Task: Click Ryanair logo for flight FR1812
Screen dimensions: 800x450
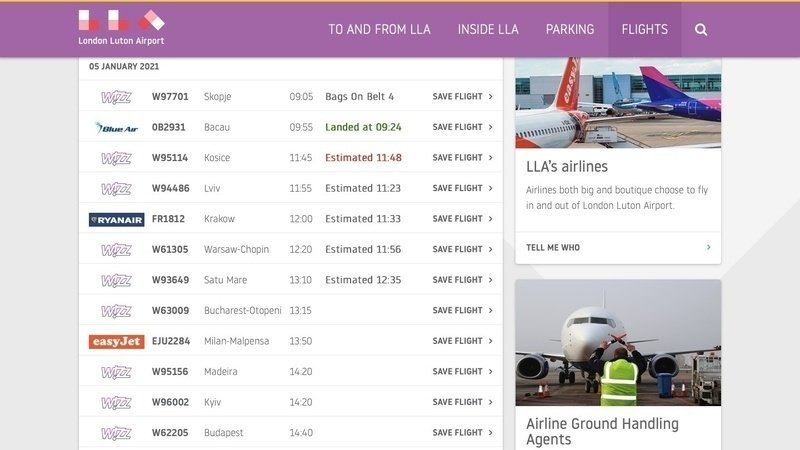Action: [116, 219]
